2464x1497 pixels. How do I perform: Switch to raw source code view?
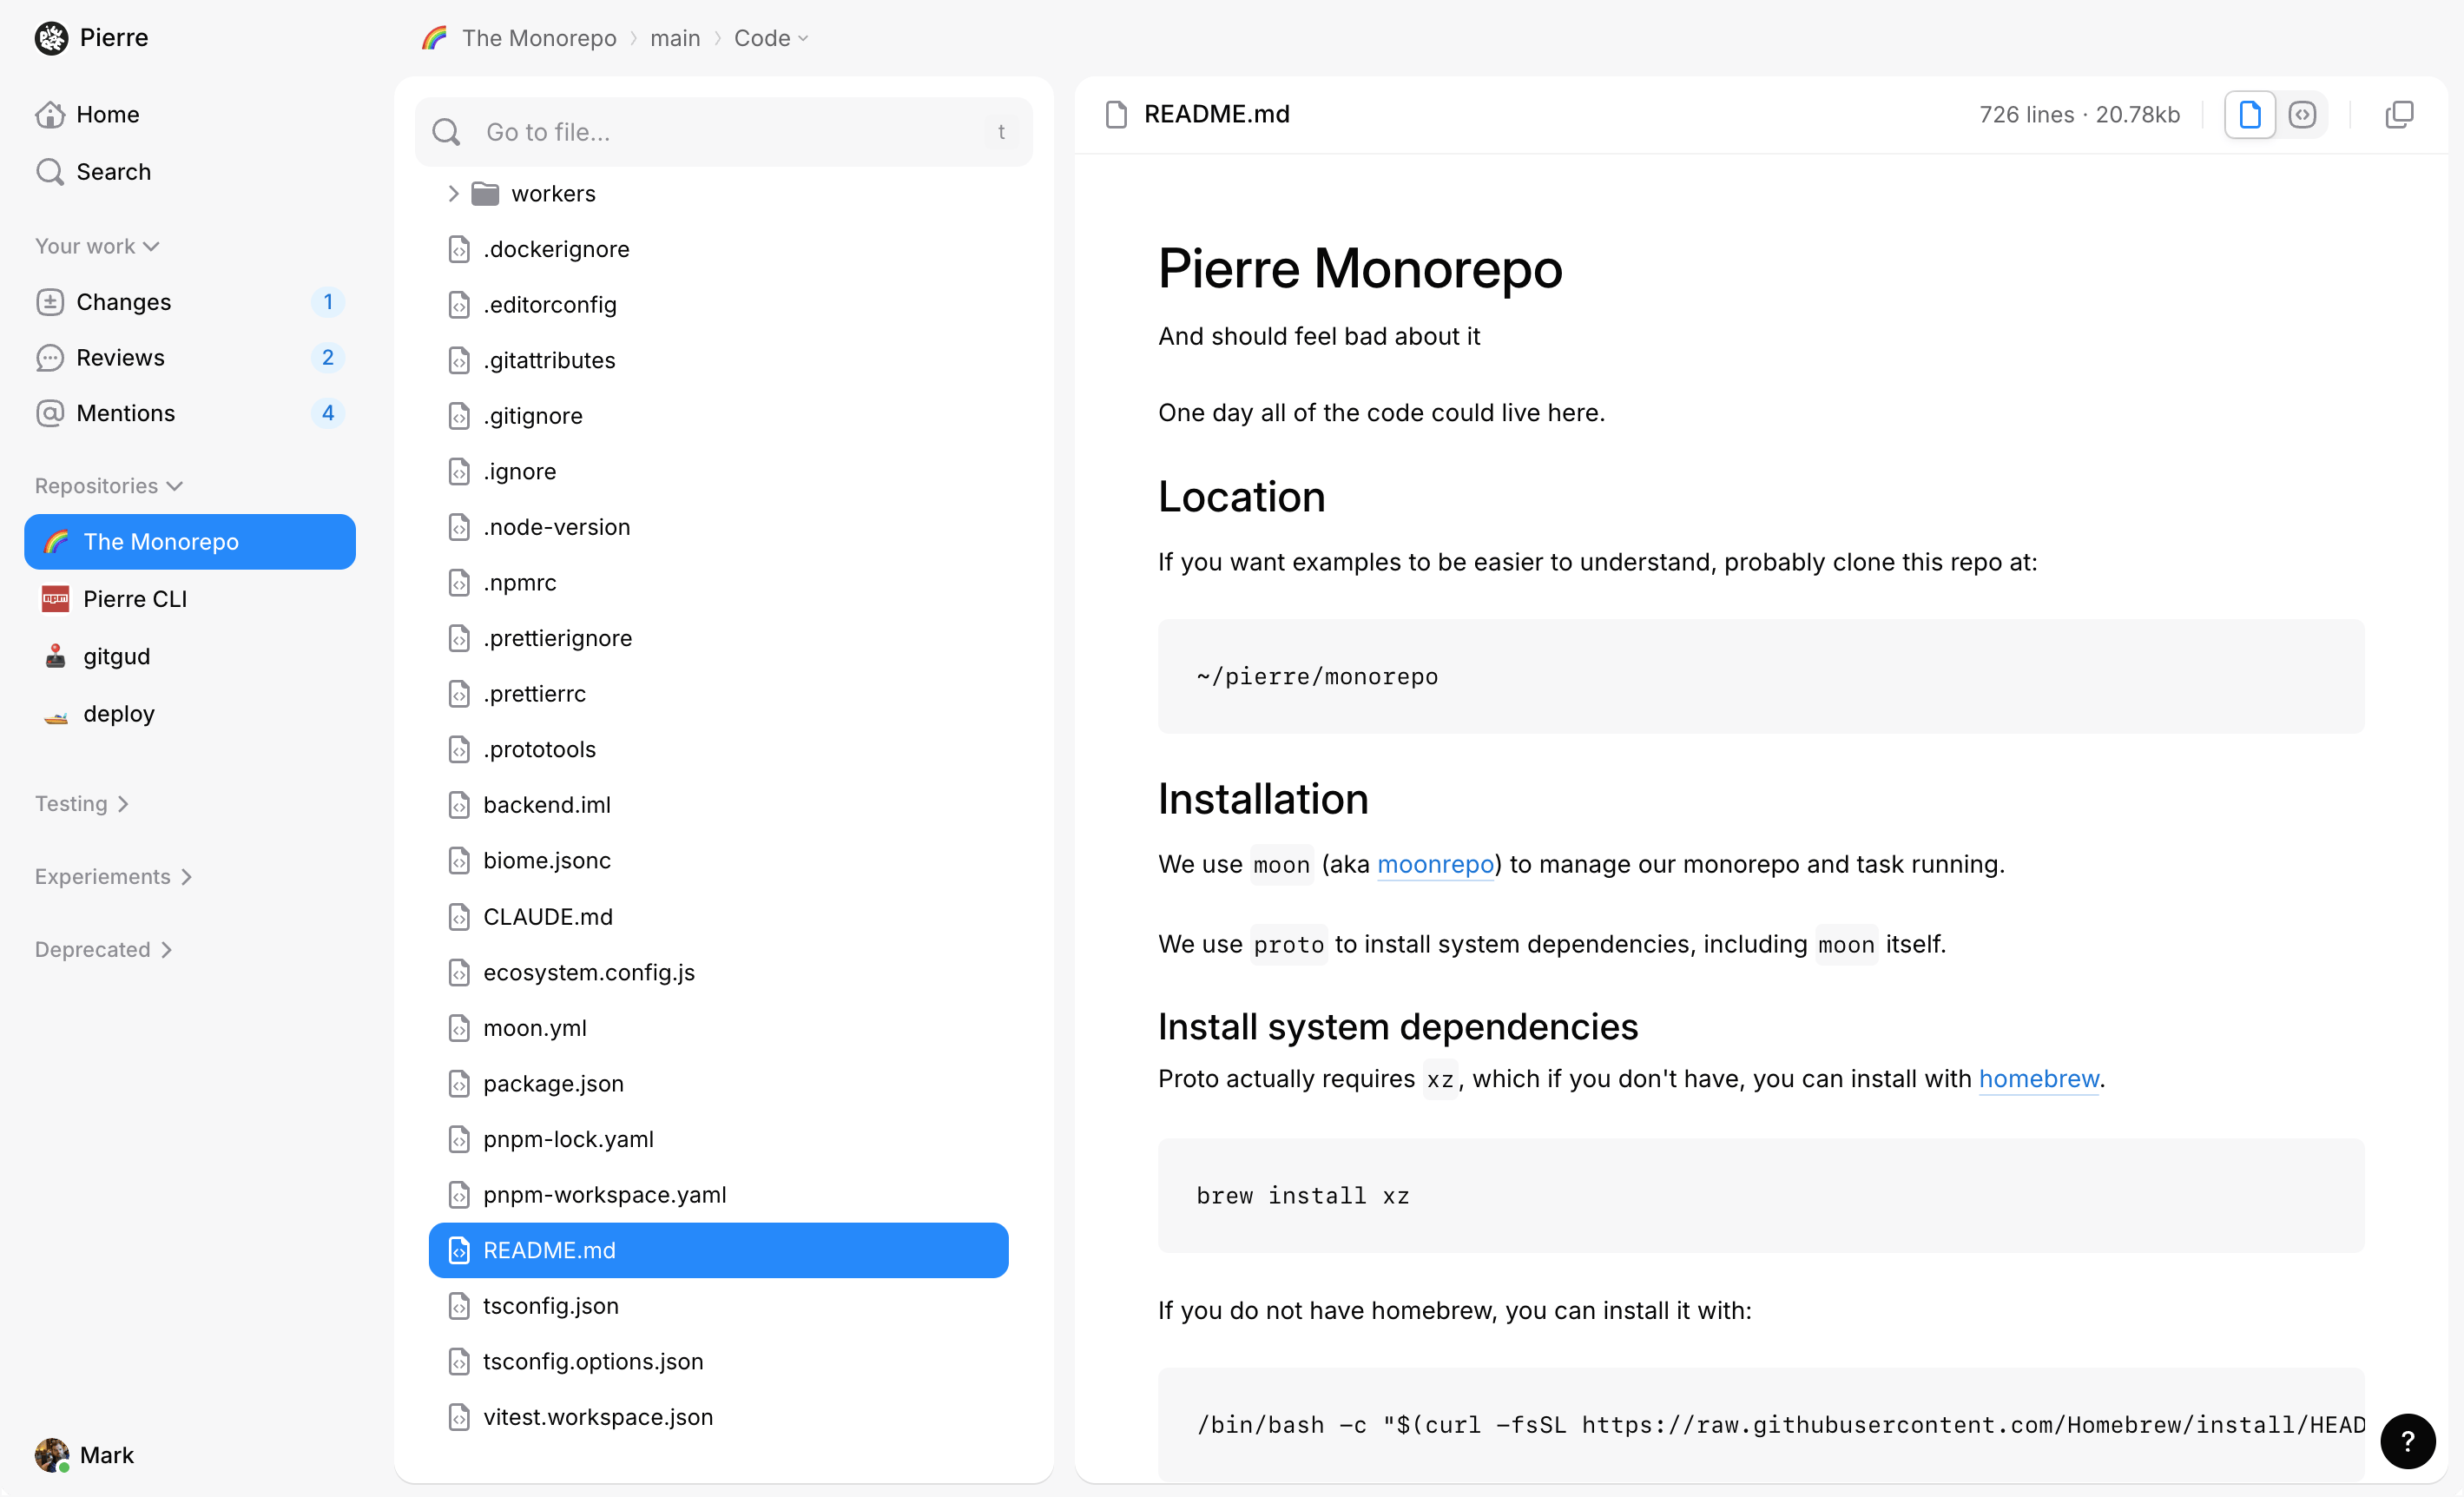tap(2302, 114)
